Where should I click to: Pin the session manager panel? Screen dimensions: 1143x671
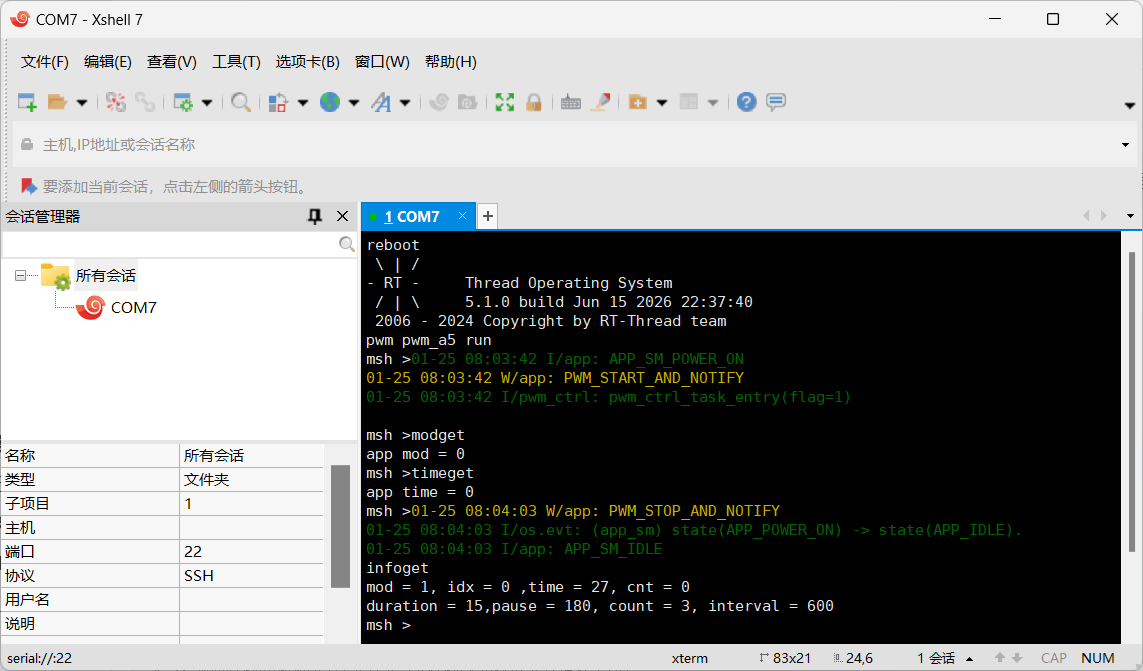point(315,217)
